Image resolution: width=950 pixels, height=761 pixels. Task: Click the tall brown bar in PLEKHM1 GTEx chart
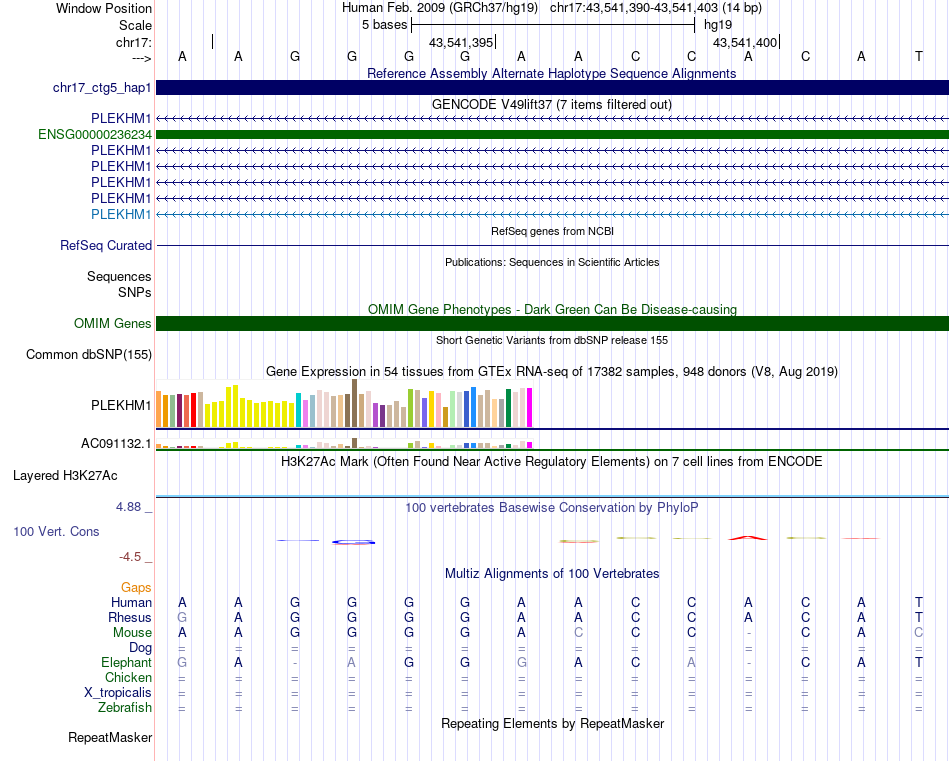pos(354,404)
